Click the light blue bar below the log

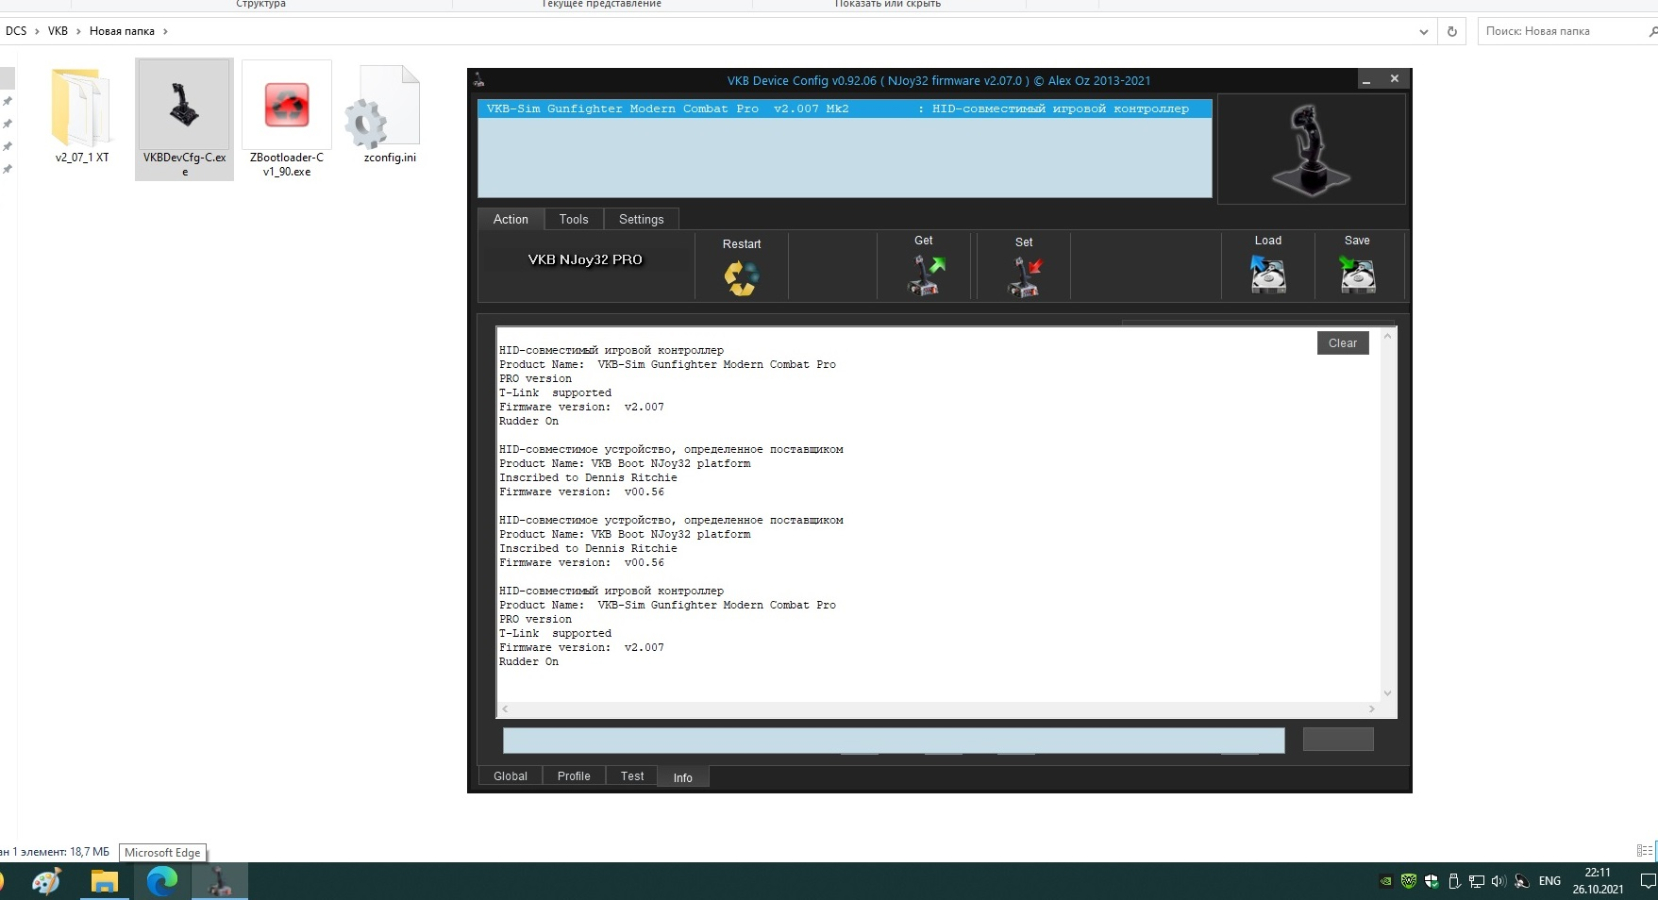point(893,740)
